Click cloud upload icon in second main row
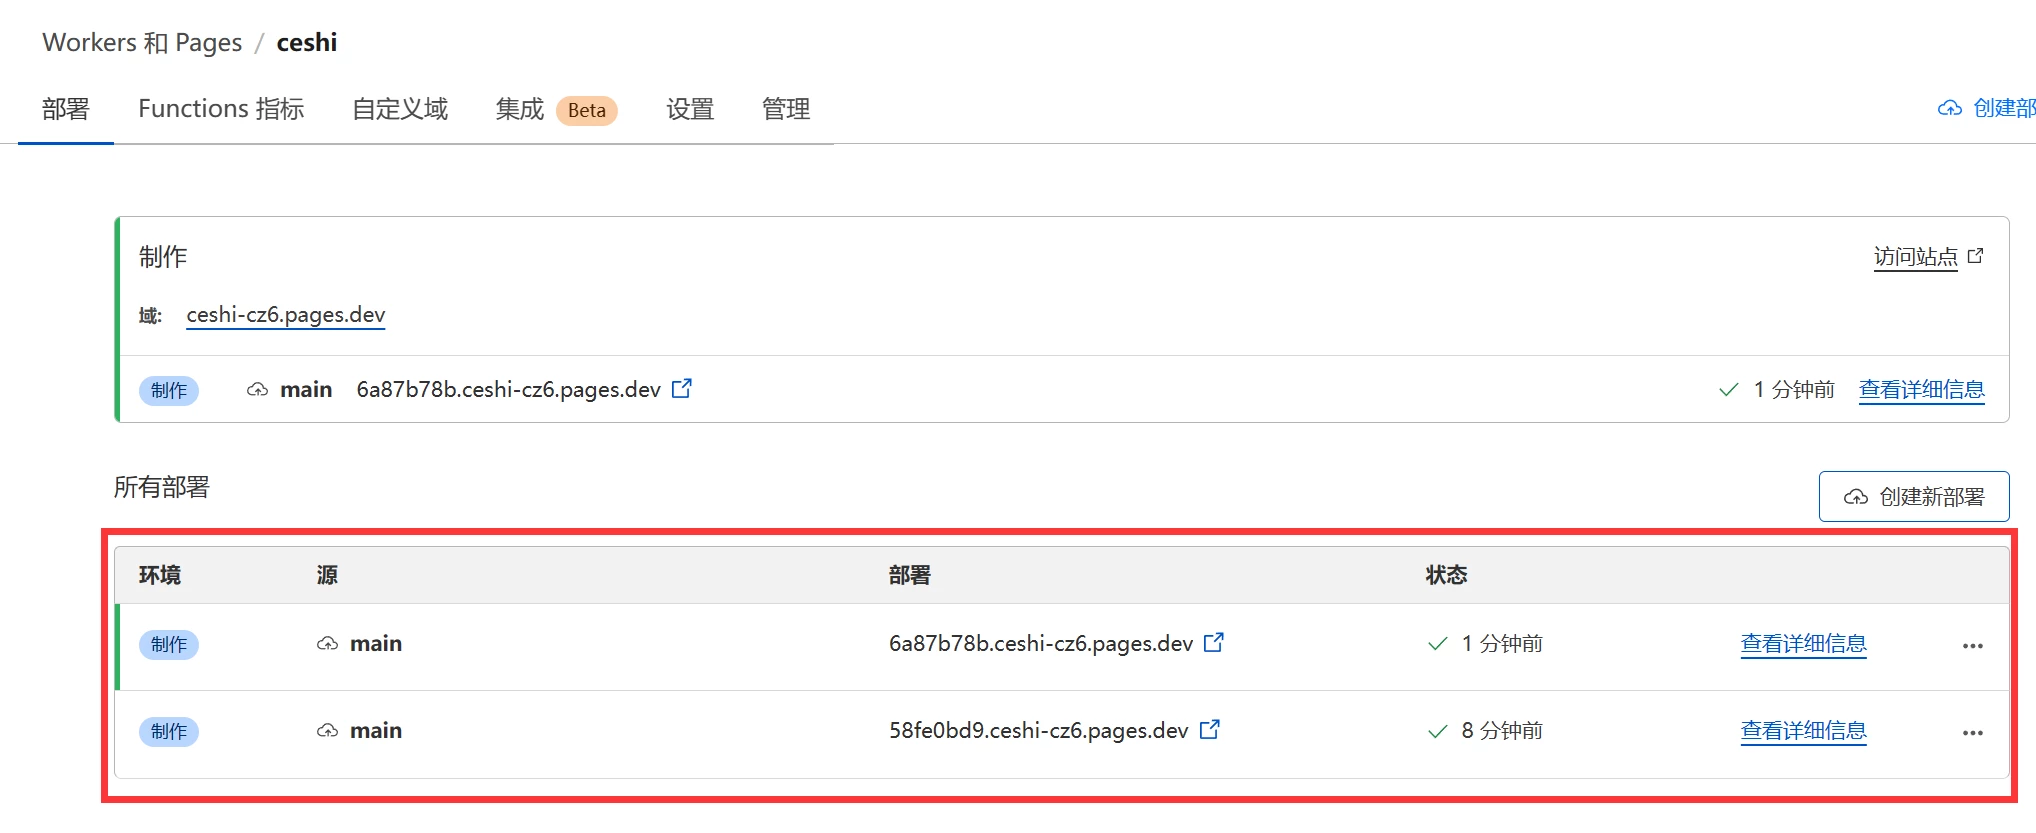This screenshot has height=833, width=2036. tap(327, 731)
